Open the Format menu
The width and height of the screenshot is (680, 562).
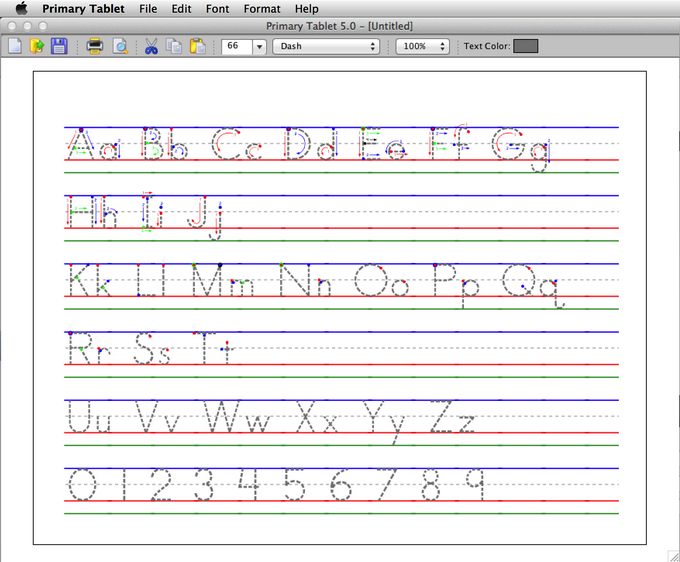pyautogui.click(x=261, y=8)
